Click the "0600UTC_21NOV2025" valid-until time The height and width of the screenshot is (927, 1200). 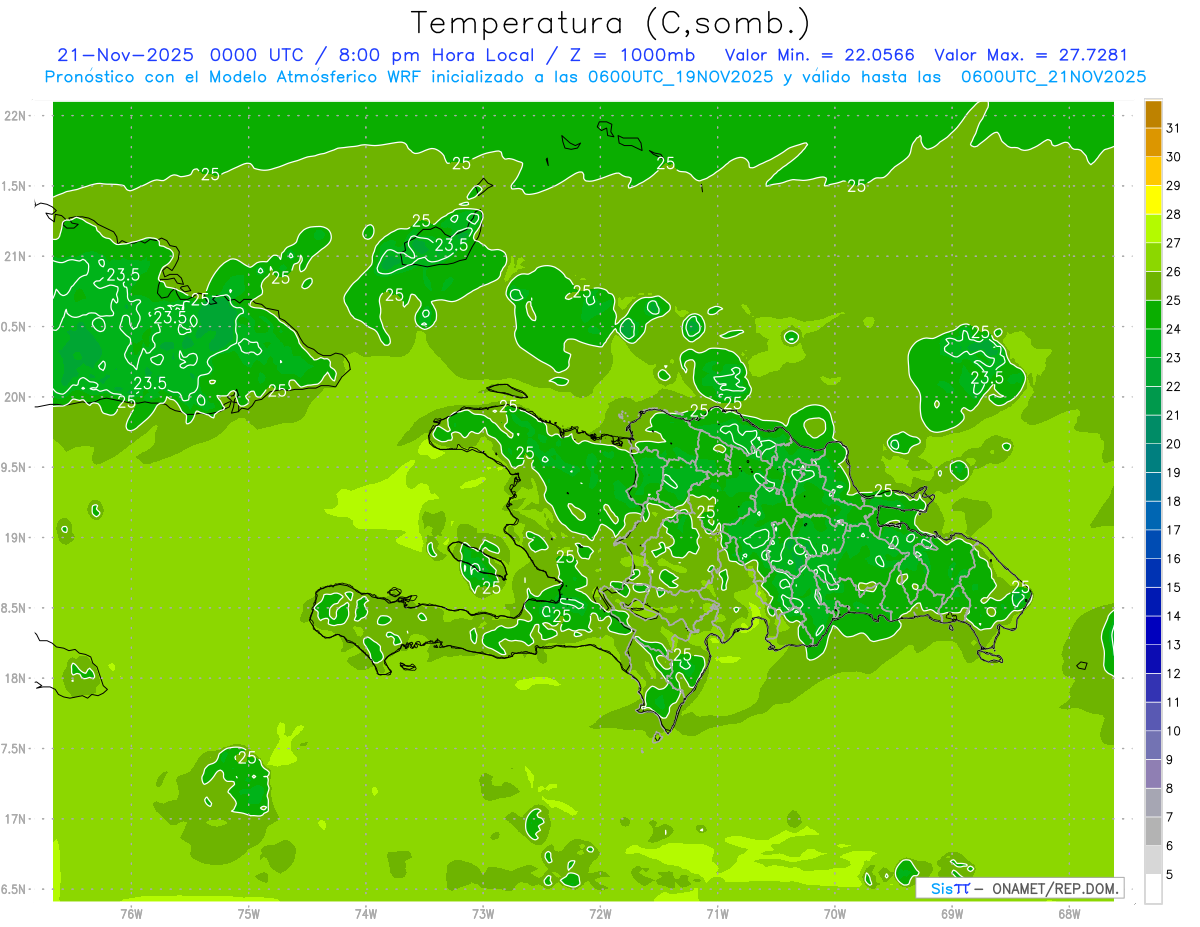click(x=1053, y=77)
